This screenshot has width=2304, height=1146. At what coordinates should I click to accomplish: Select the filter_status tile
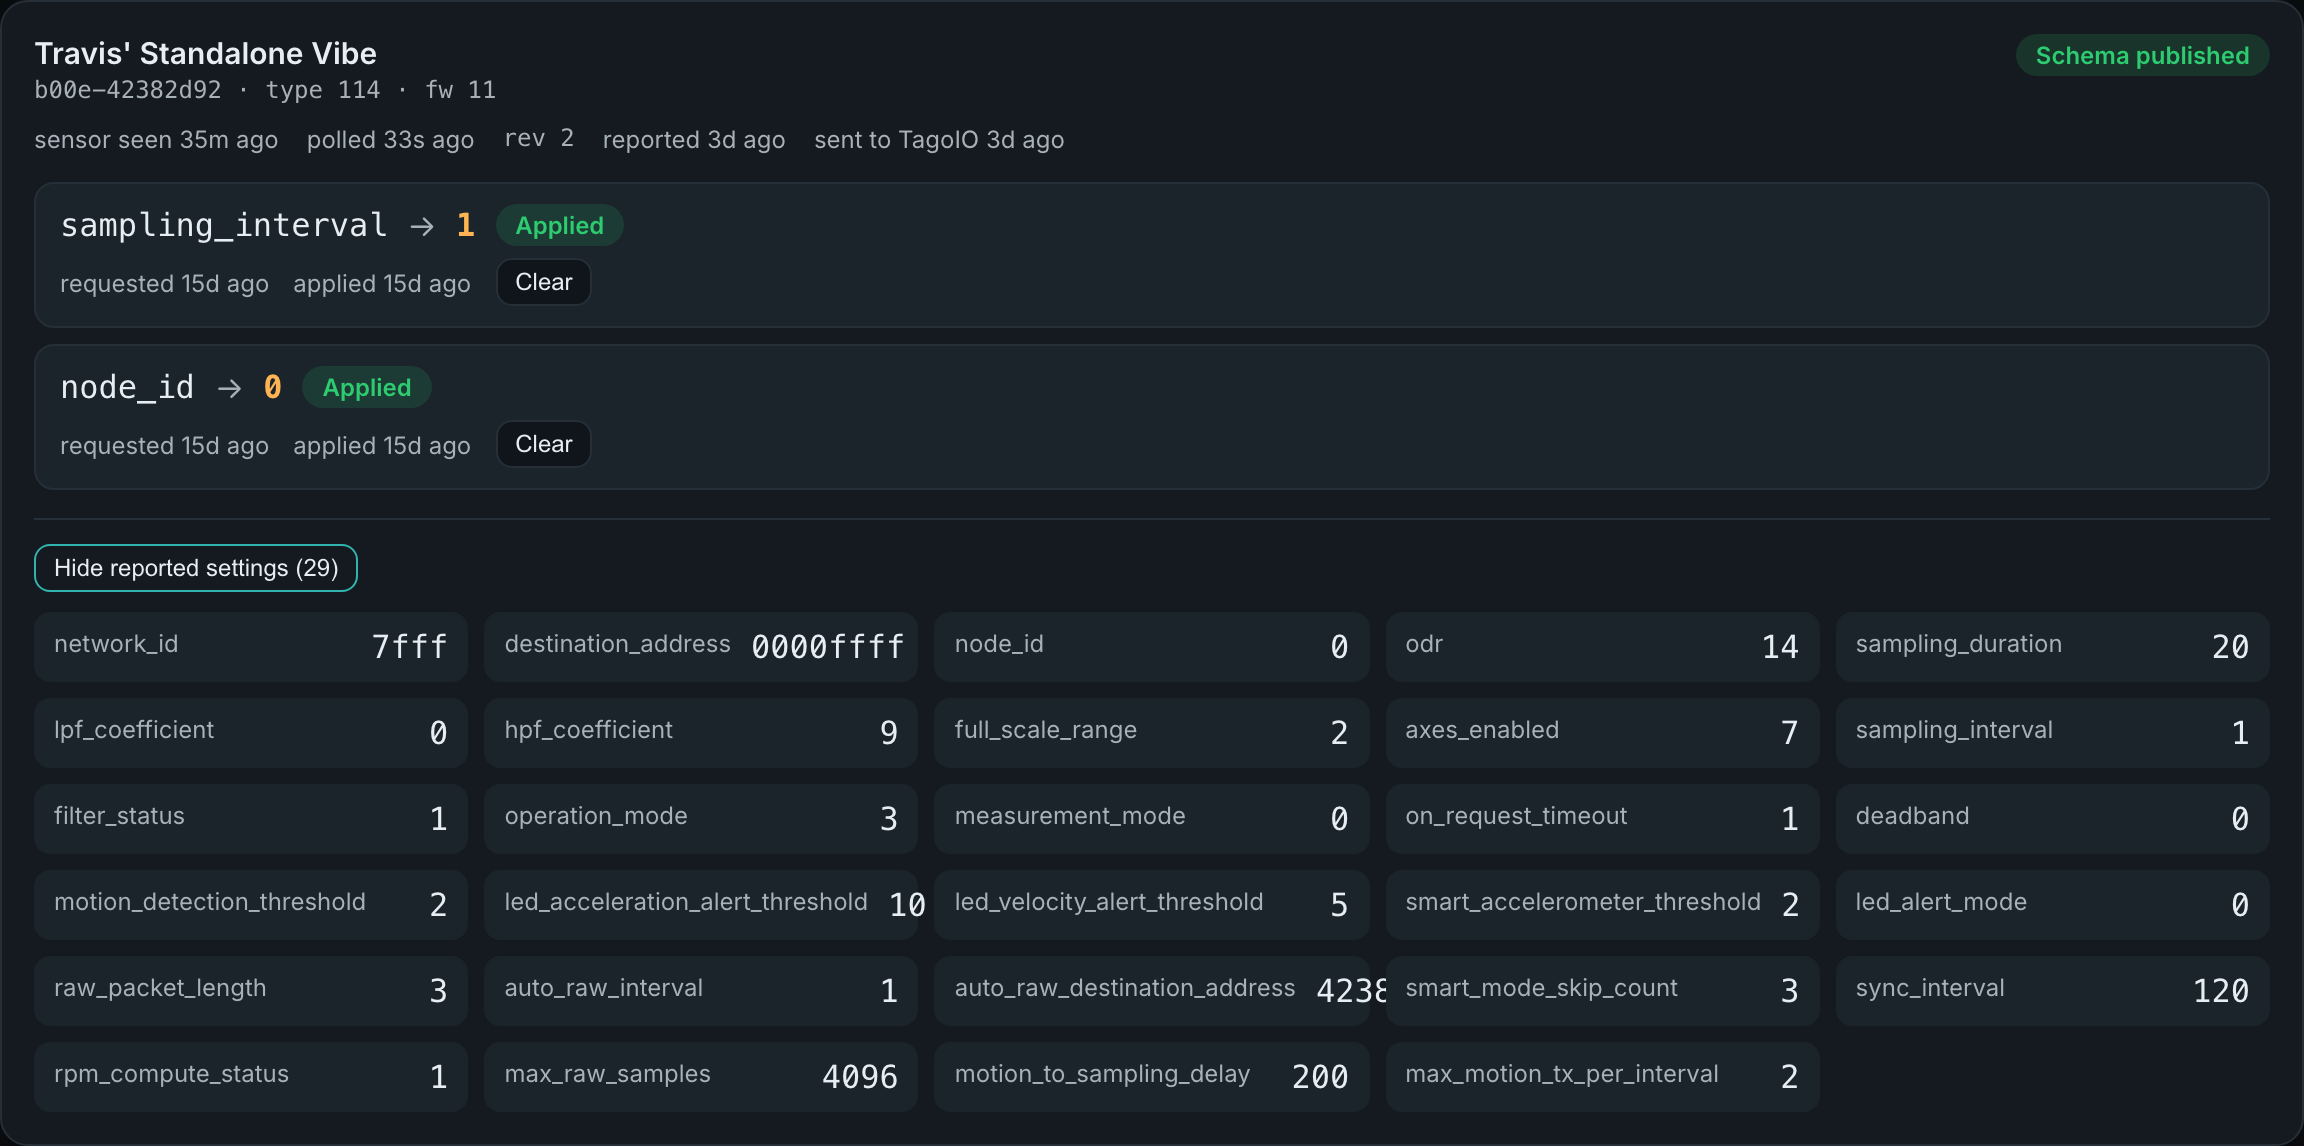[251, 818]
